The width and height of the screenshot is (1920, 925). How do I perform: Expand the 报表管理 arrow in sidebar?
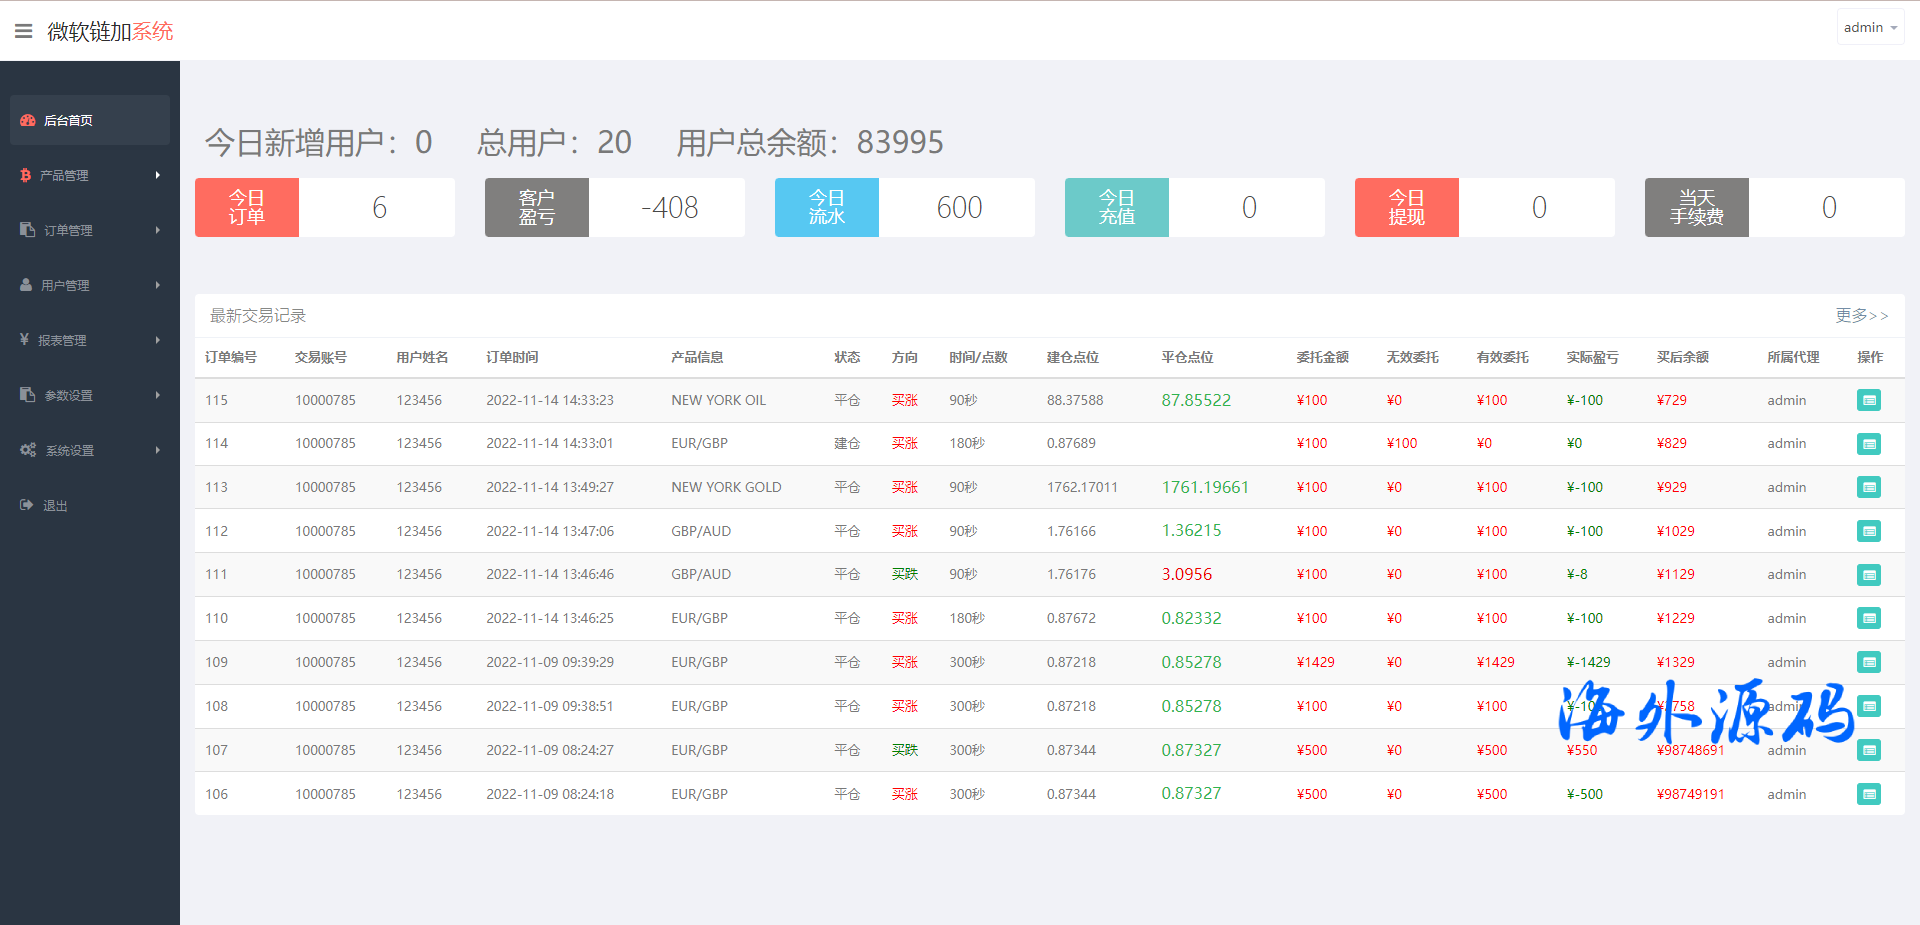(x=157, y=340)
